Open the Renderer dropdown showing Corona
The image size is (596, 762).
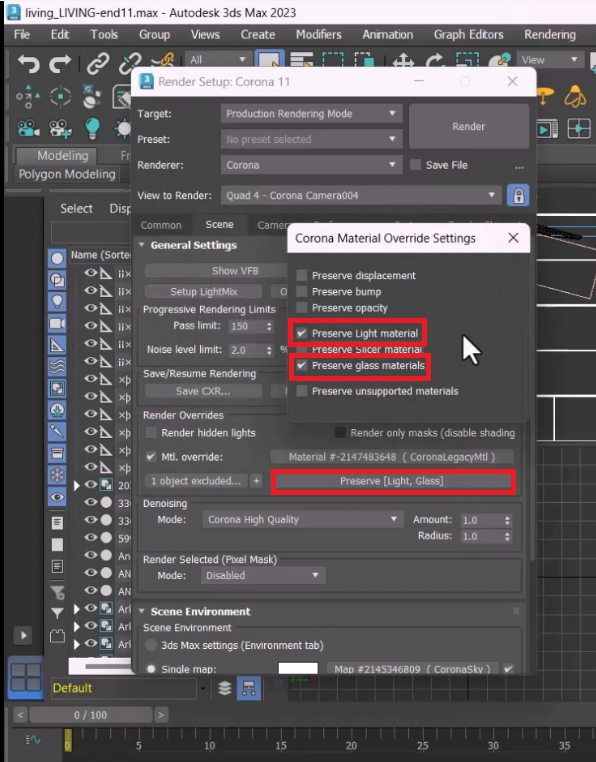tap(311, 165)
